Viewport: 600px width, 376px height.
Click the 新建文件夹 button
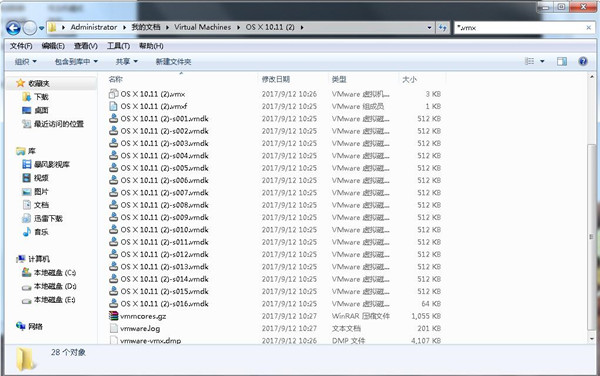[x=173, y=62]
